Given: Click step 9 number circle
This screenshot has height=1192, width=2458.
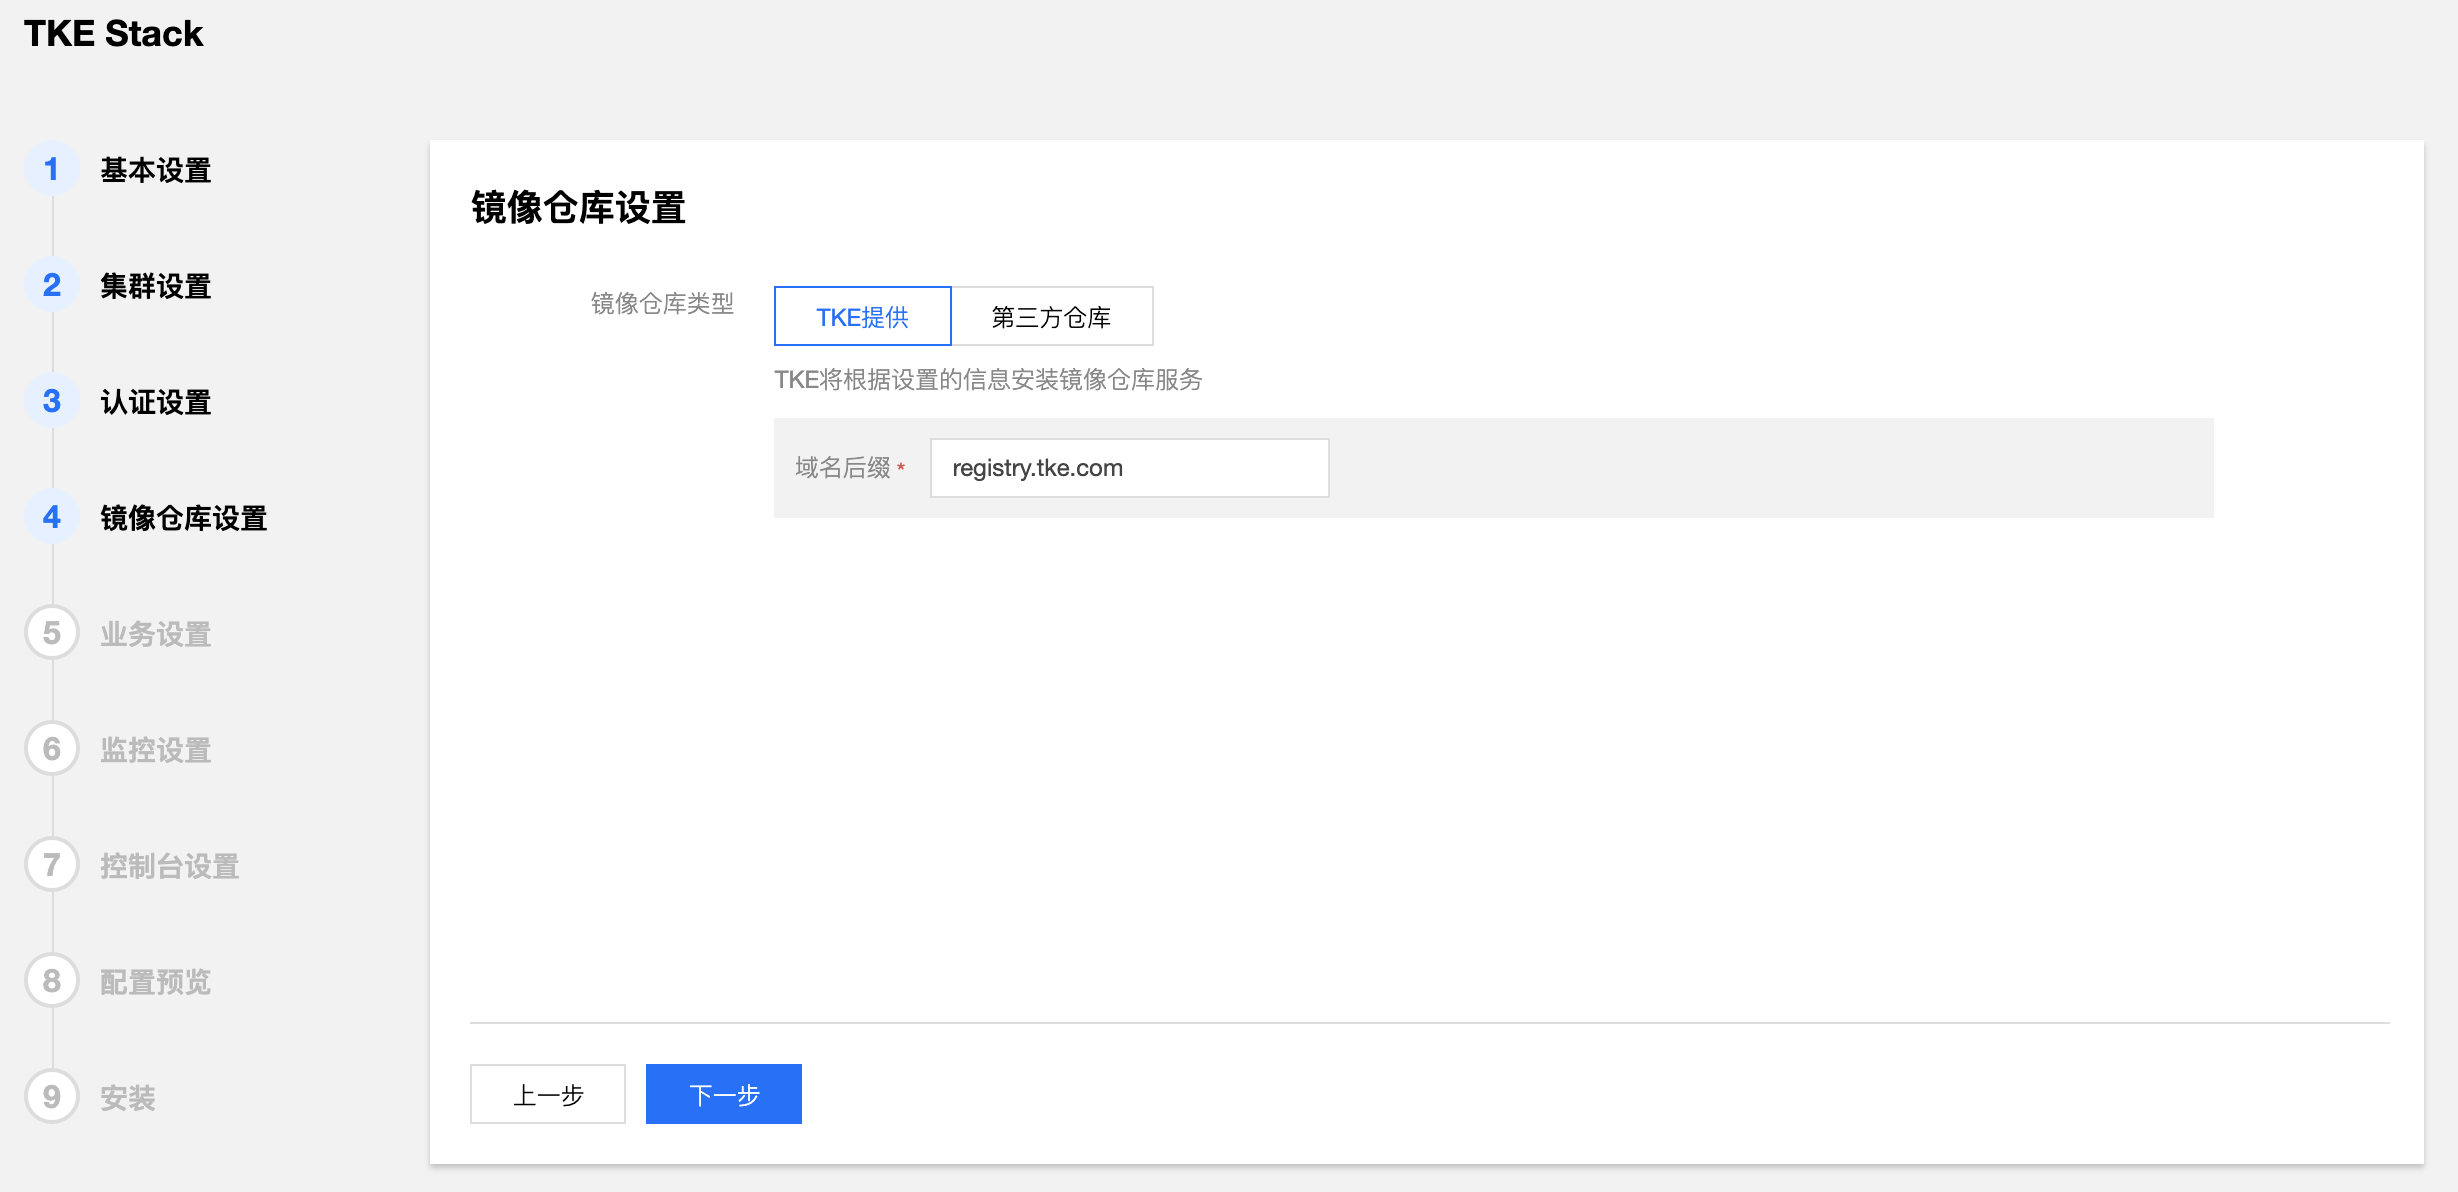Looking at the screenshot, I should tap(52, 1097).
